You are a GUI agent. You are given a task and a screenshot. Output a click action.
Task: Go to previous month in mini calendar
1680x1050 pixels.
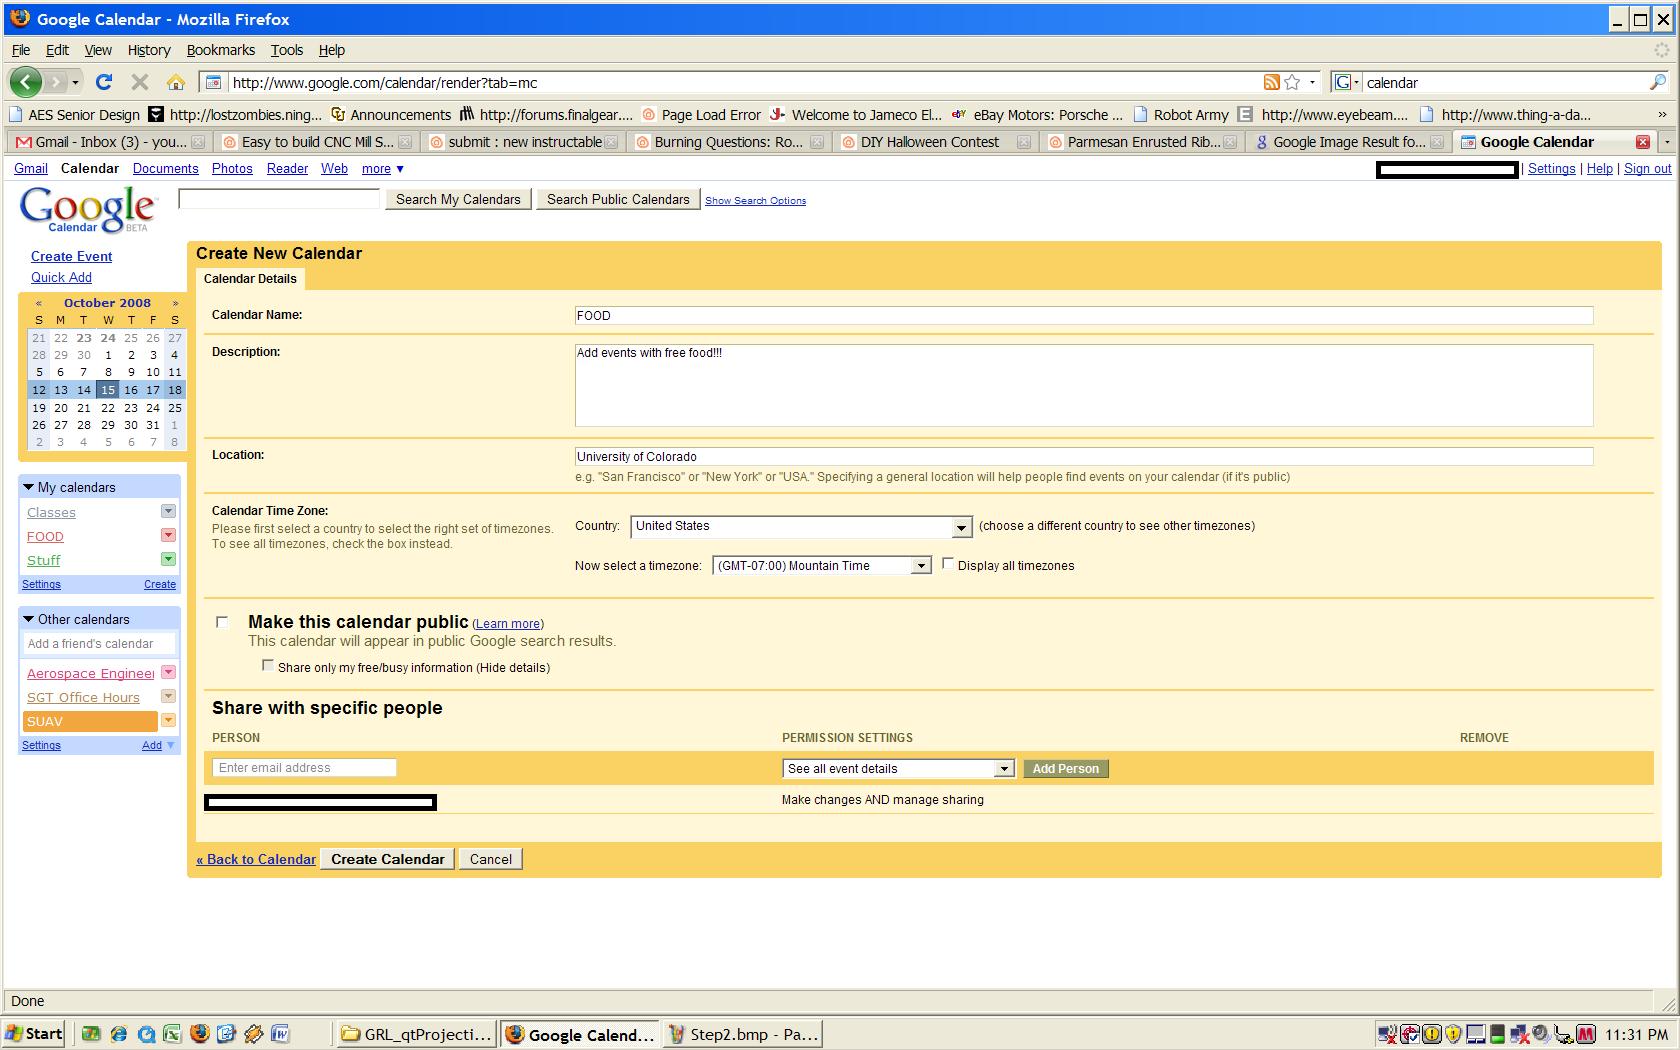(x=39, y=303)
